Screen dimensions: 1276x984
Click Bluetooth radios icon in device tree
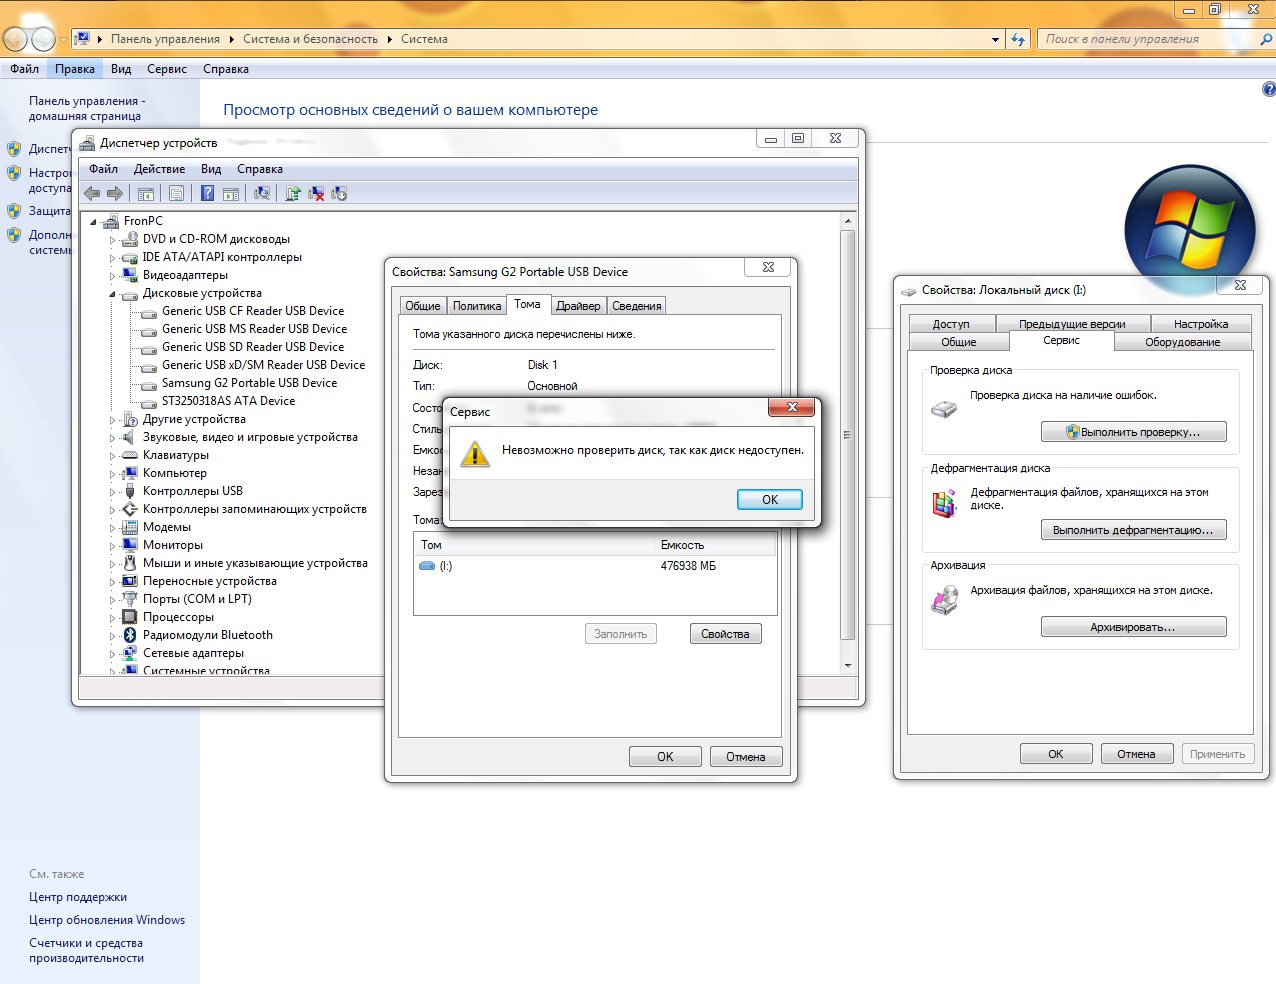click(x=129, y=635)
